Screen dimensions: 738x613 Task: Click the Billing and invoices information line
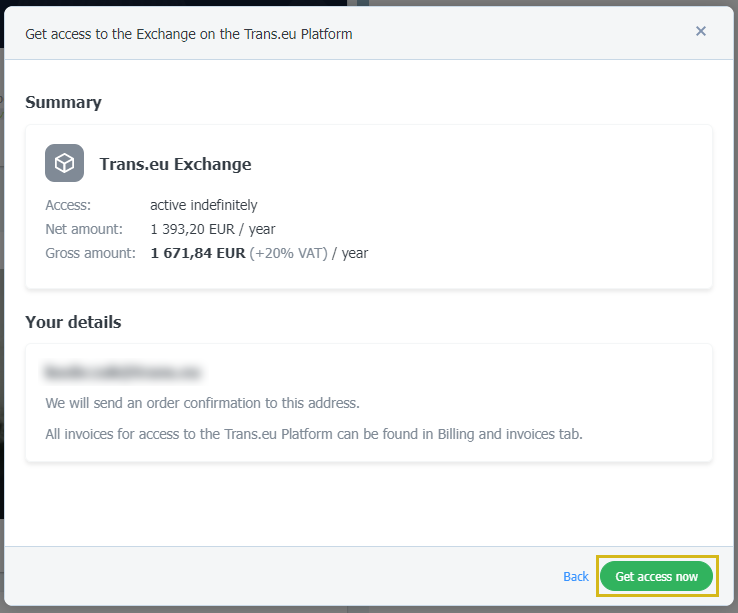pos(314,434)
